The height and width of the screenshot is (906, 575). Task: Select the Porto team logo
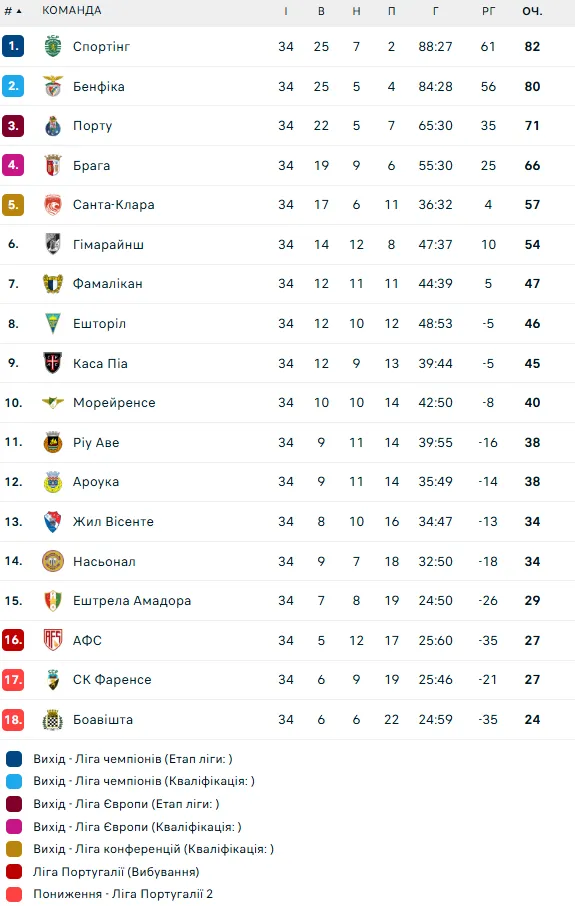(53, 125)
